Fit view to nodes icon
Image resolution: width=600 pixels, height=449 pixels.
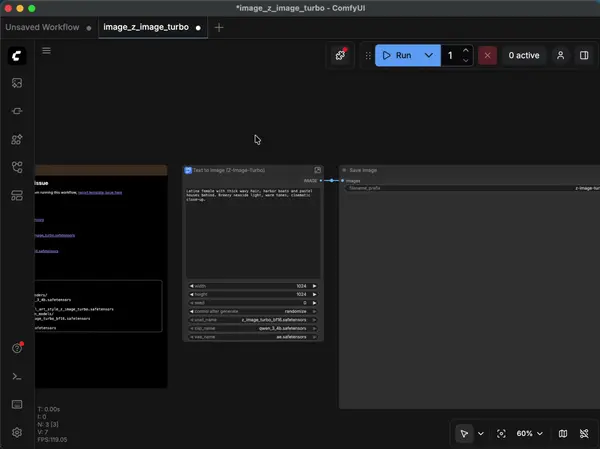click(501, 434)
